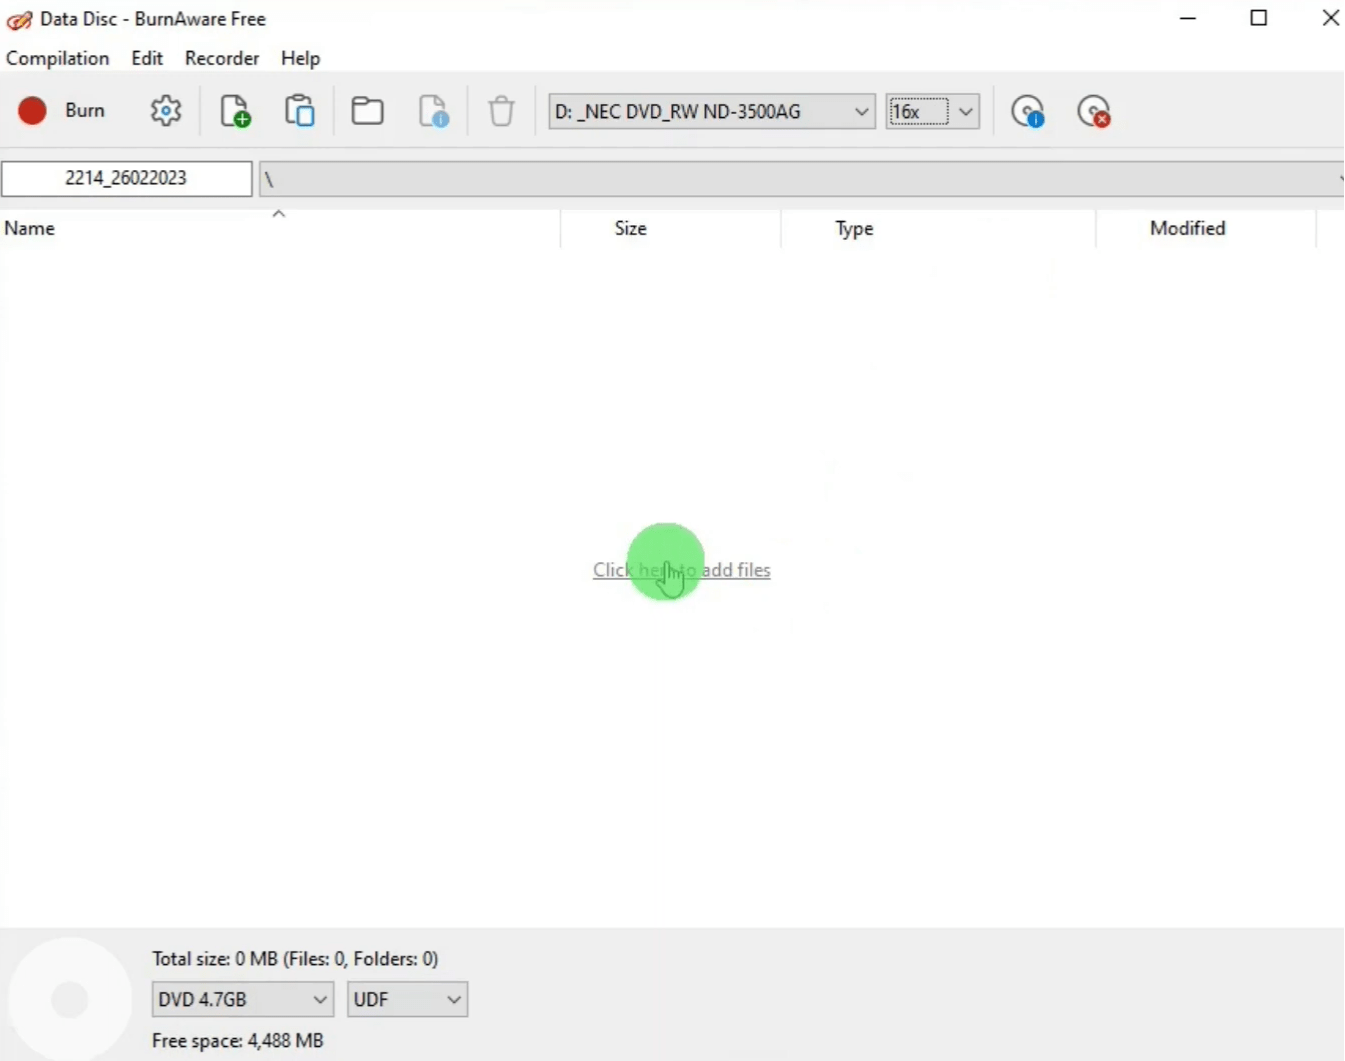Click the red Burn button
1345x1061 pixels.
(62, 111)
